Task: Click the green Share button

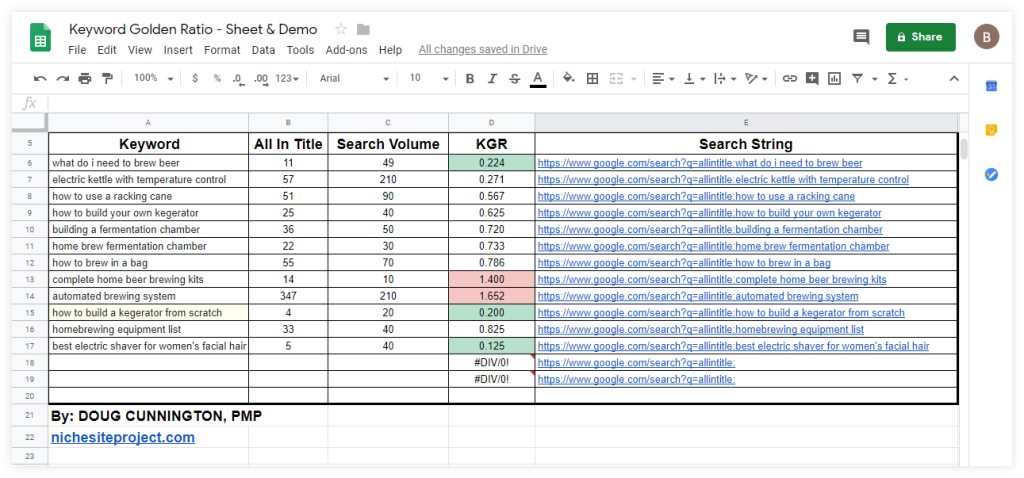Action: (x=920, y=37)
